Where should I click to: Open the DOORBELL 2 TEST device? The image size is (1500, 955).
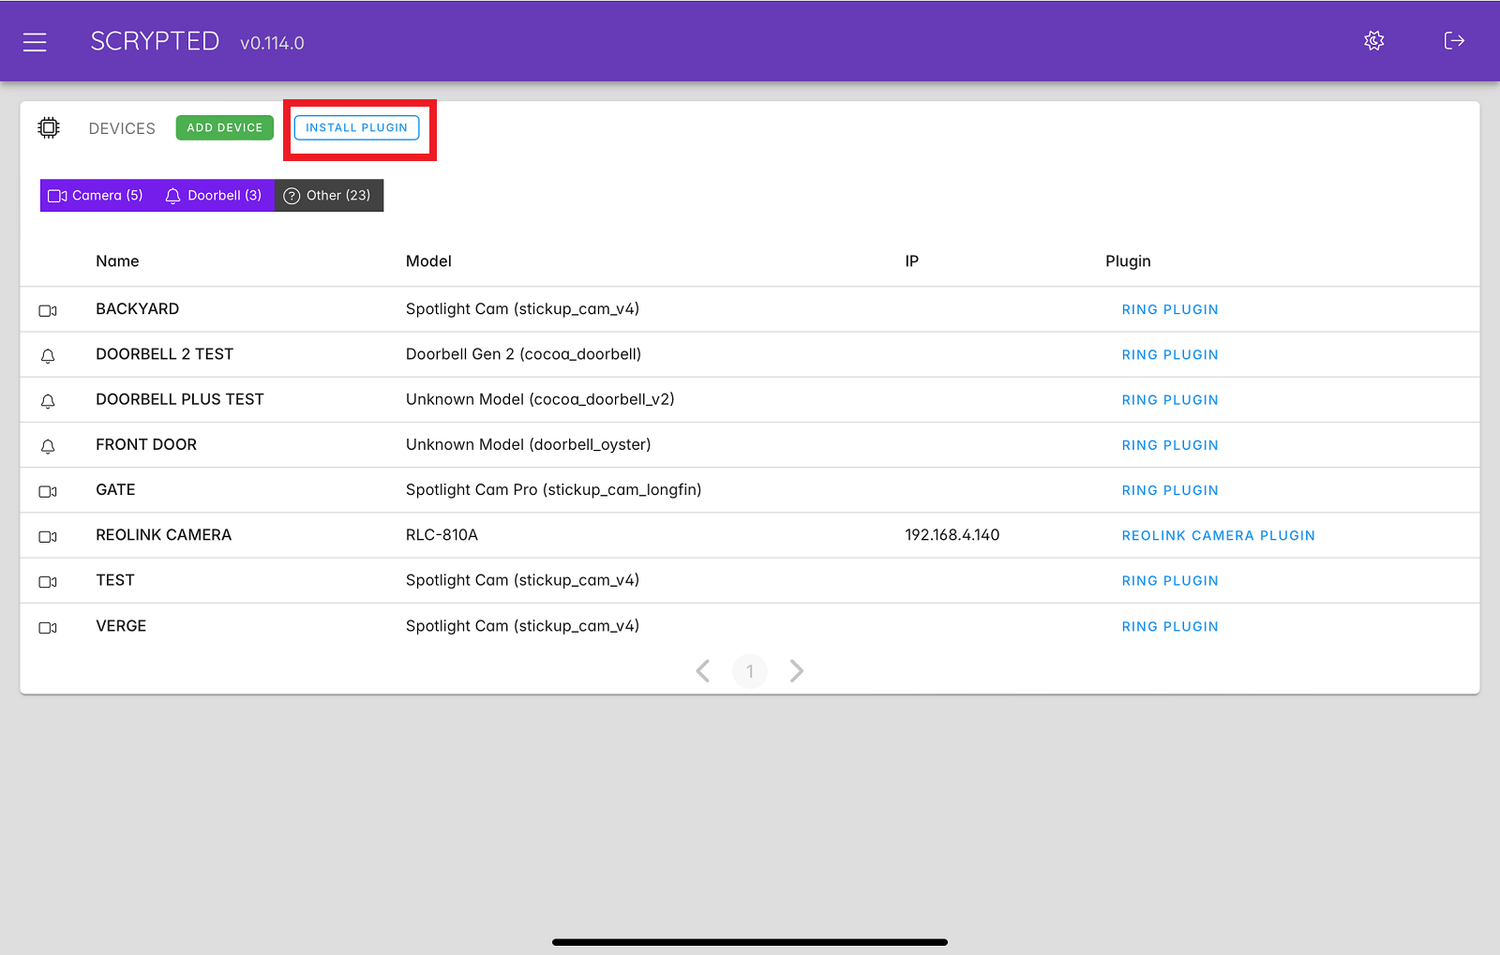coord(165,354)
